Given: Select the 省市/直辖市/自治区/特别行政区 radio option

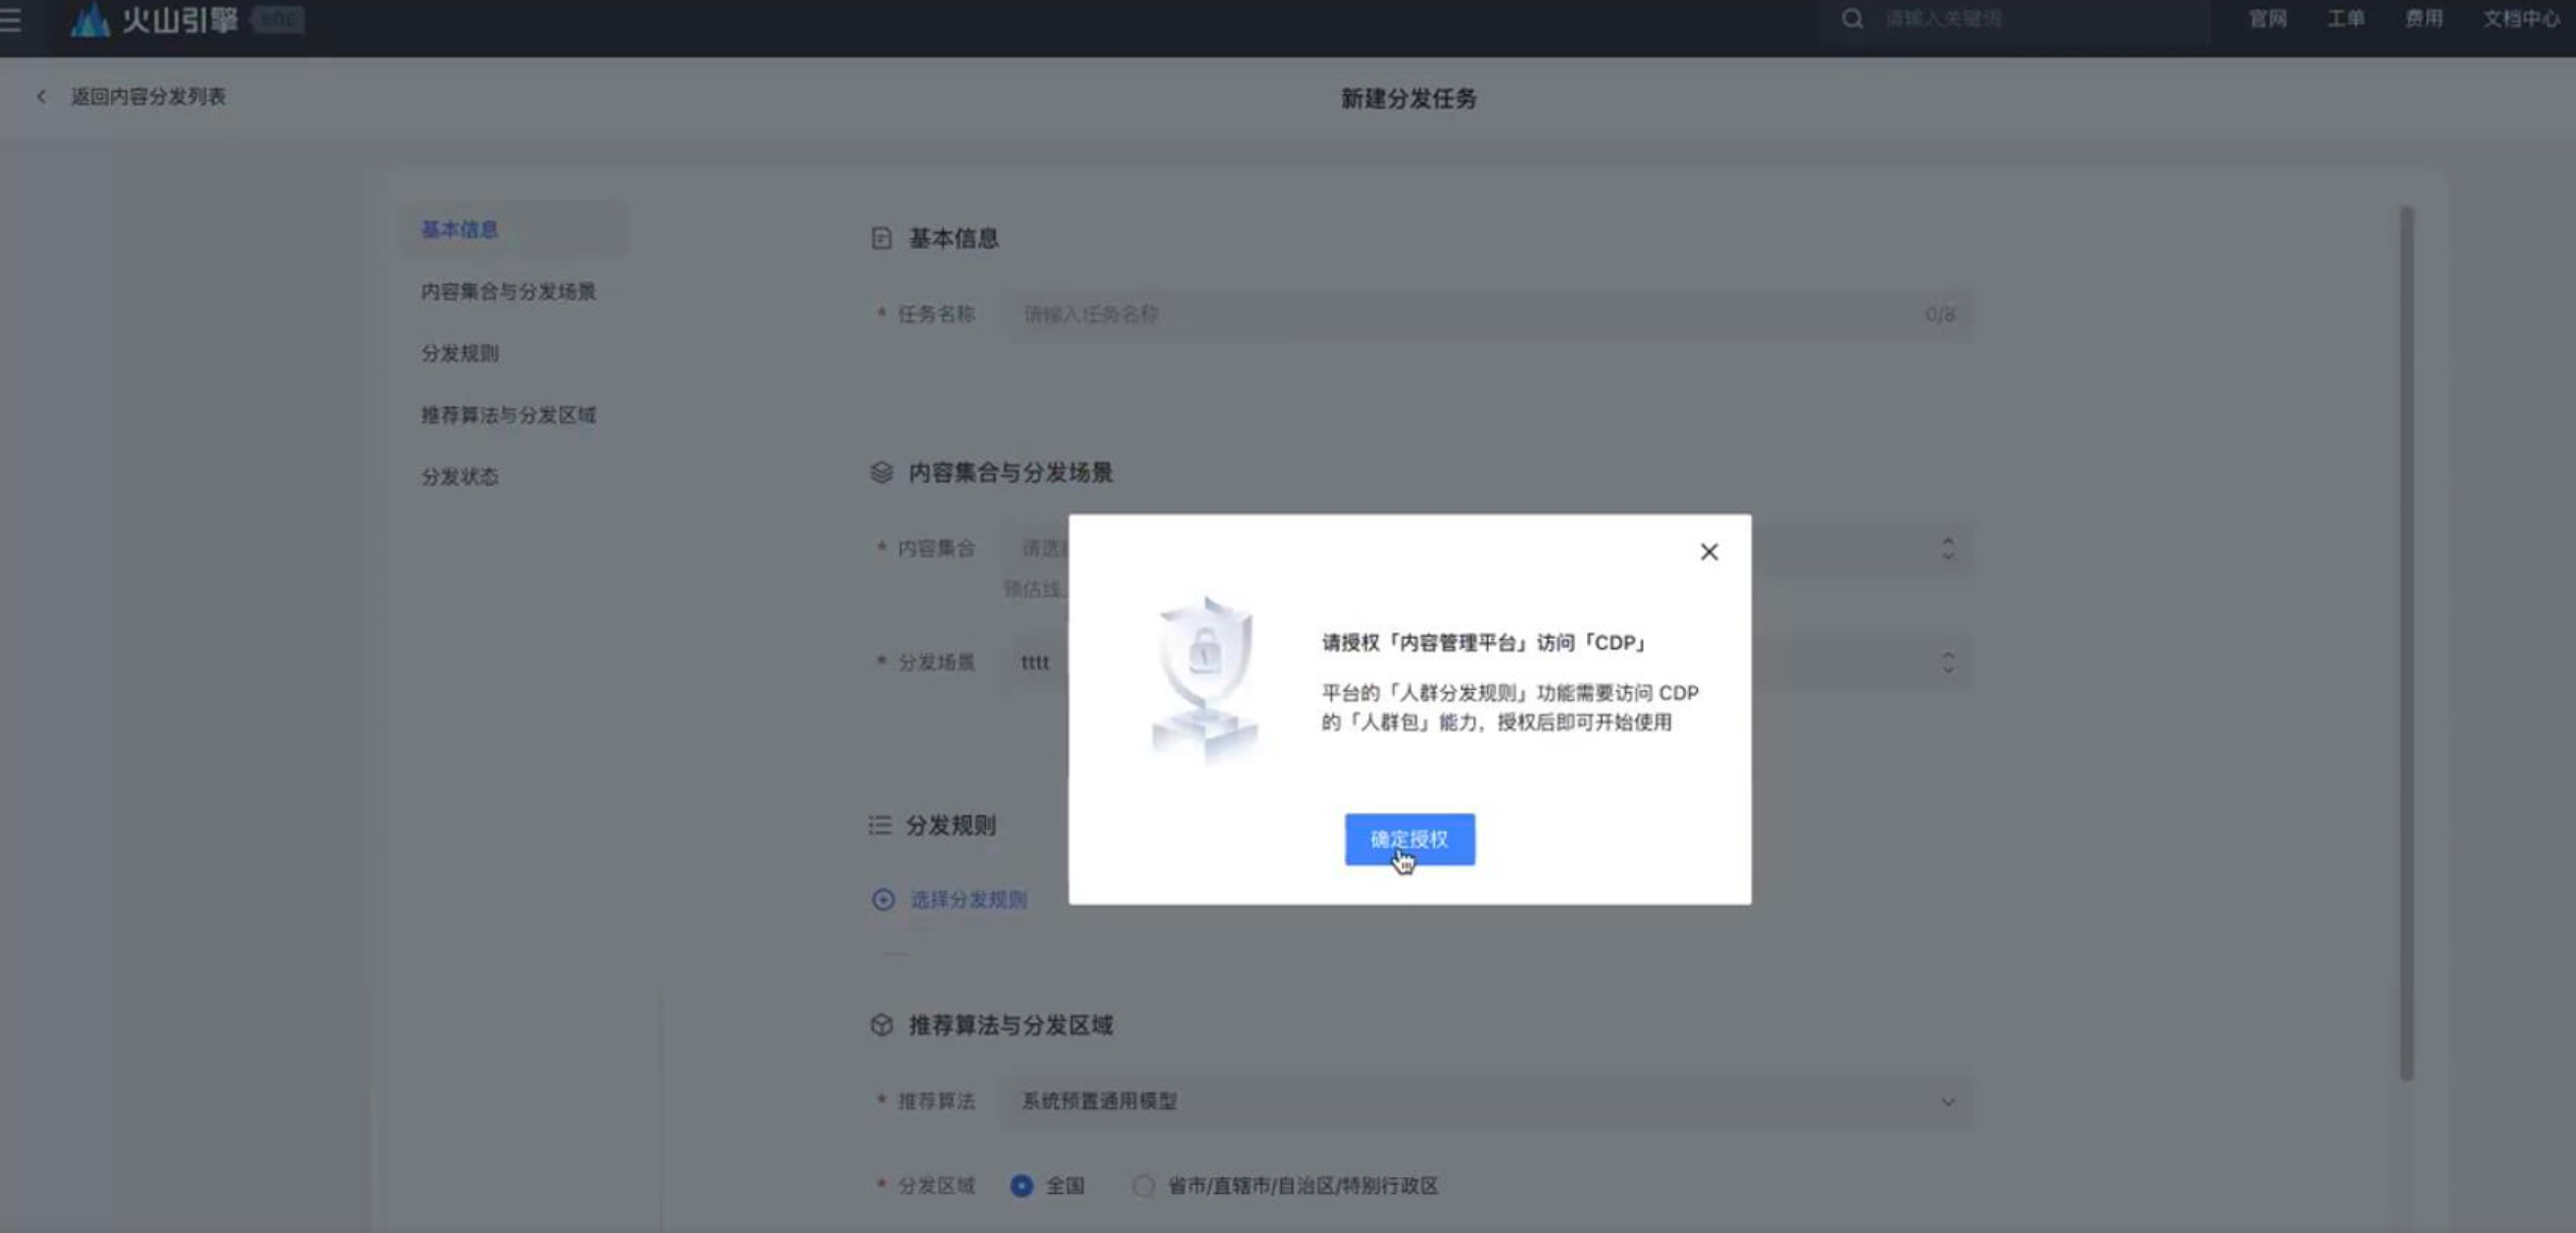Looking at the screenshot, I should click(x=1142, y=1185).
